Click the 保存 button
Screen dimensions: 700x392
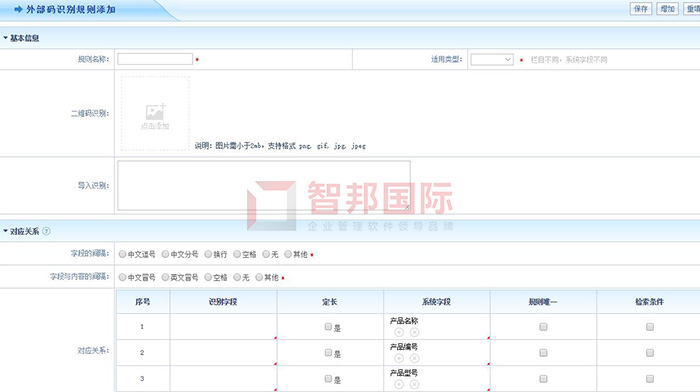click(x=641, y=8)
